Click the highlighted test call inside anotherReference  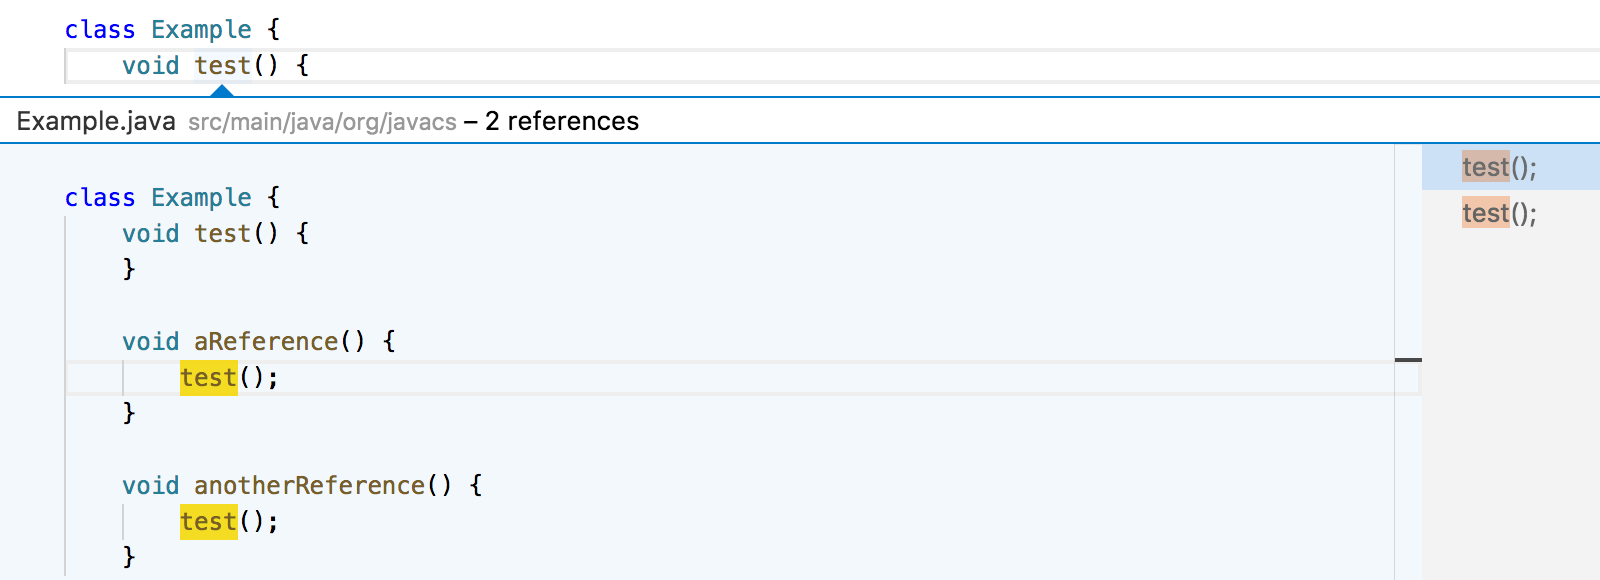tap(207, 521)
